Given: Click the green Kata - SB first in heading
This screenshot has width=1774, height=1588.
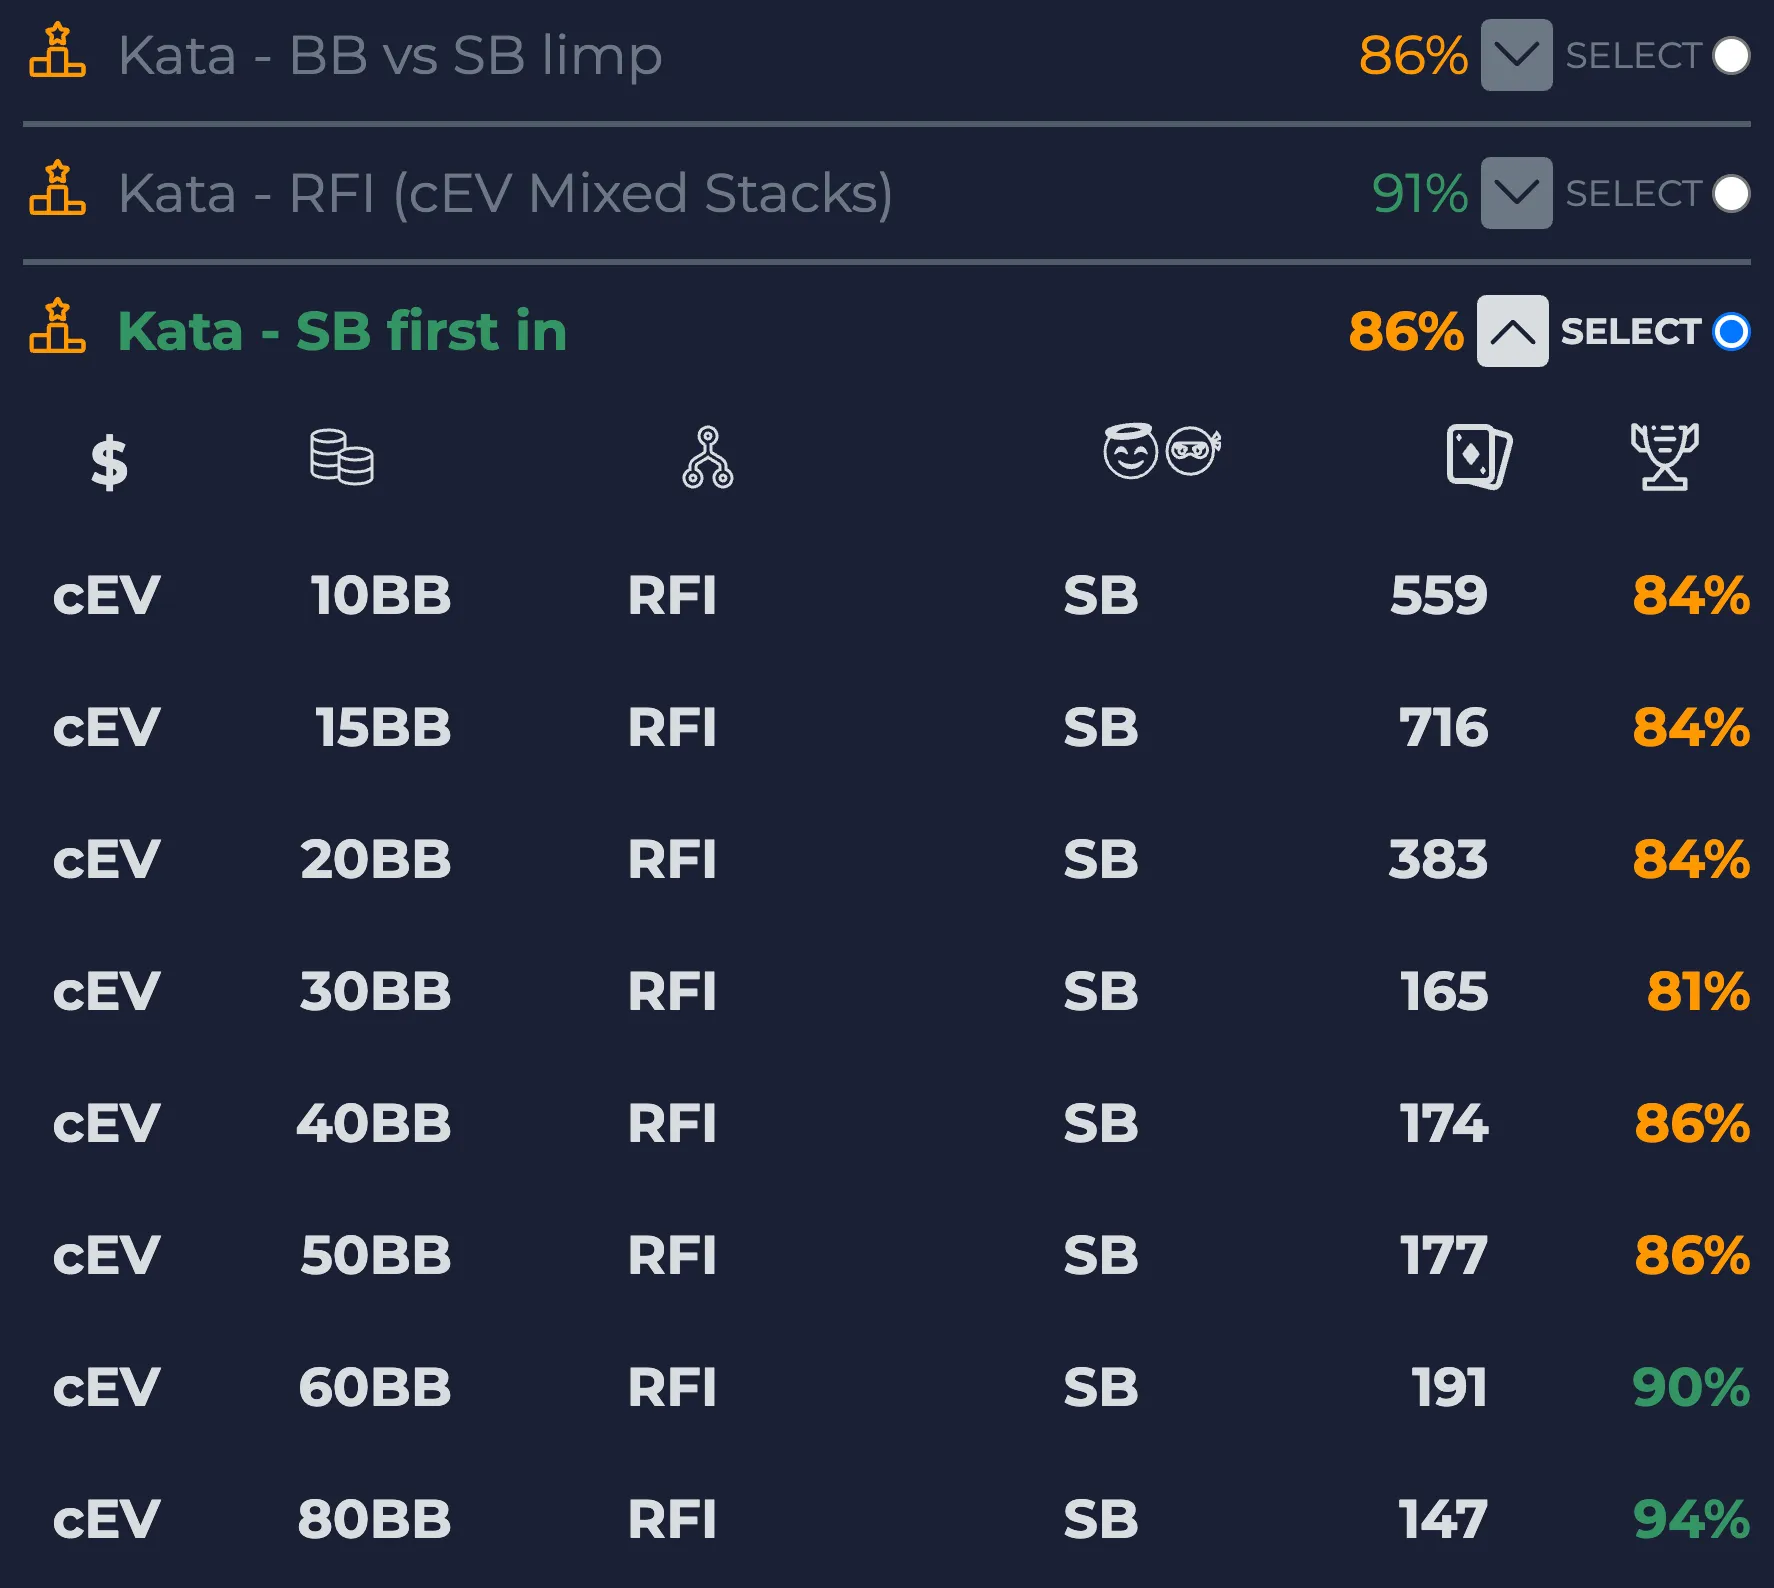Looking at the screenshot, I should (341, 331).
